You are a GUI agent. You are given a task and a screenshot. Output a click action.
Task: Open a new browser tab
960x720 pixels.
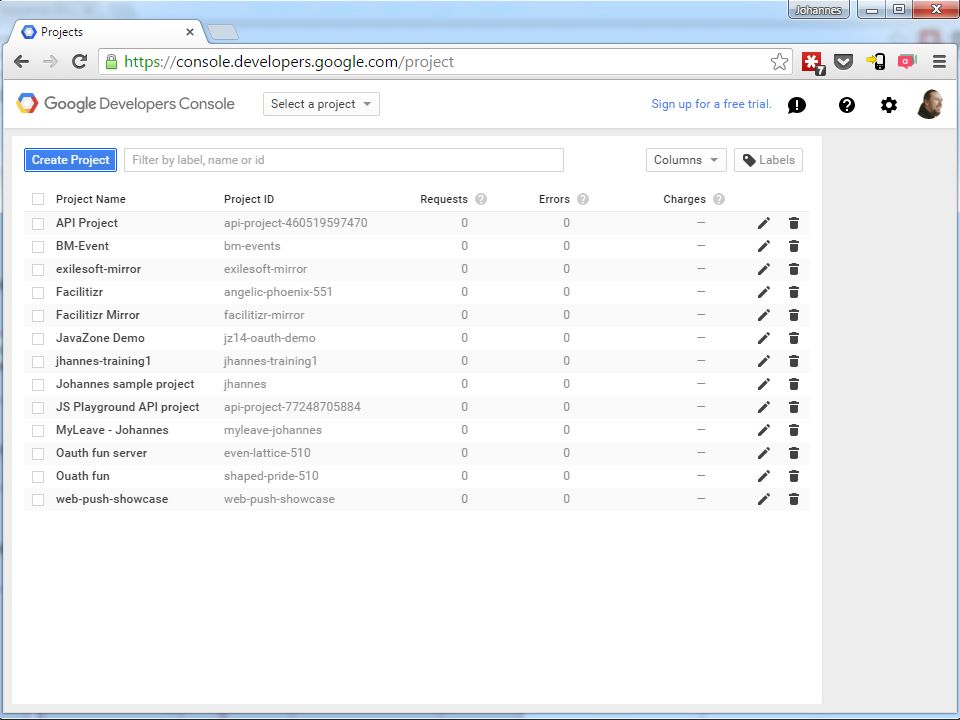point(223,32)
